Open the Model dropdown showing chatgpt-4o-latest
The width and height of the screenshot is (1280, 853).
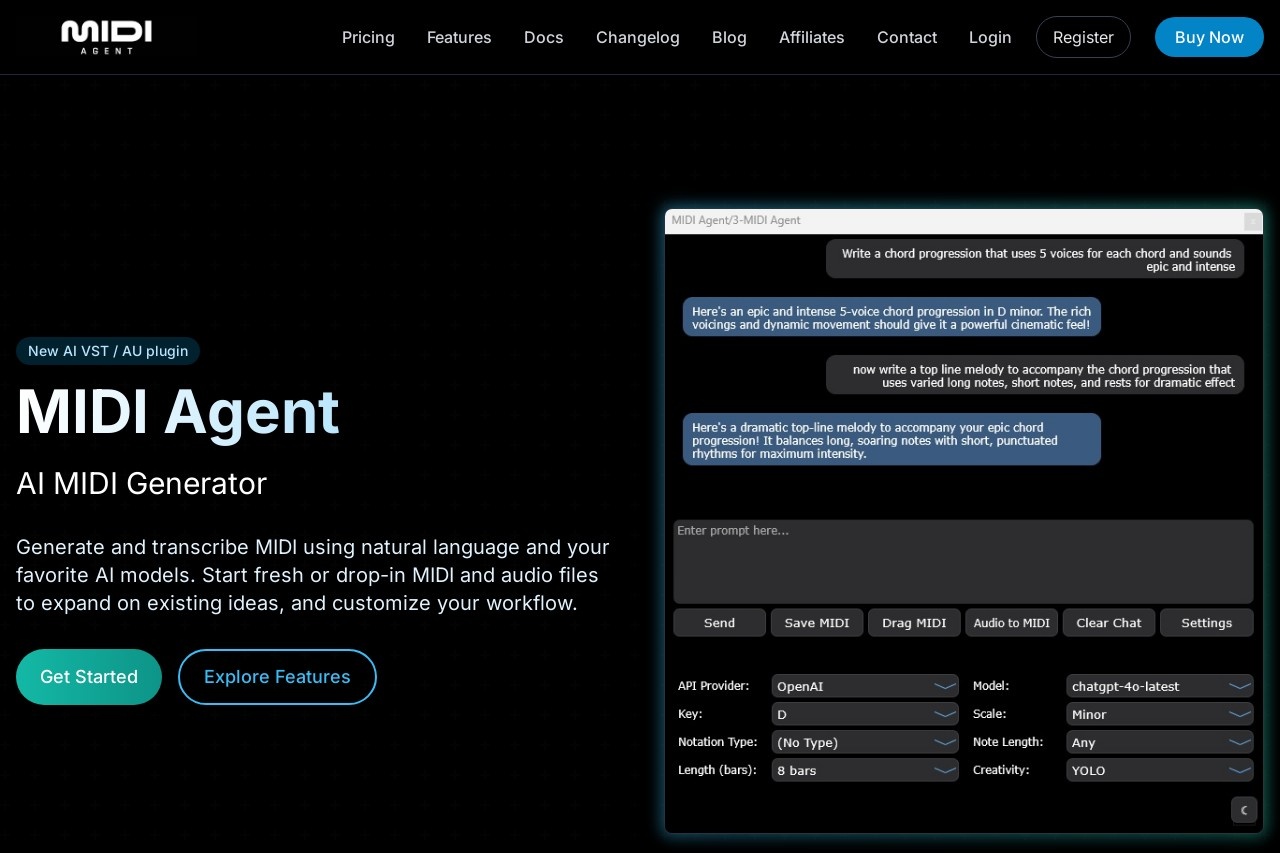[1160, 686]
